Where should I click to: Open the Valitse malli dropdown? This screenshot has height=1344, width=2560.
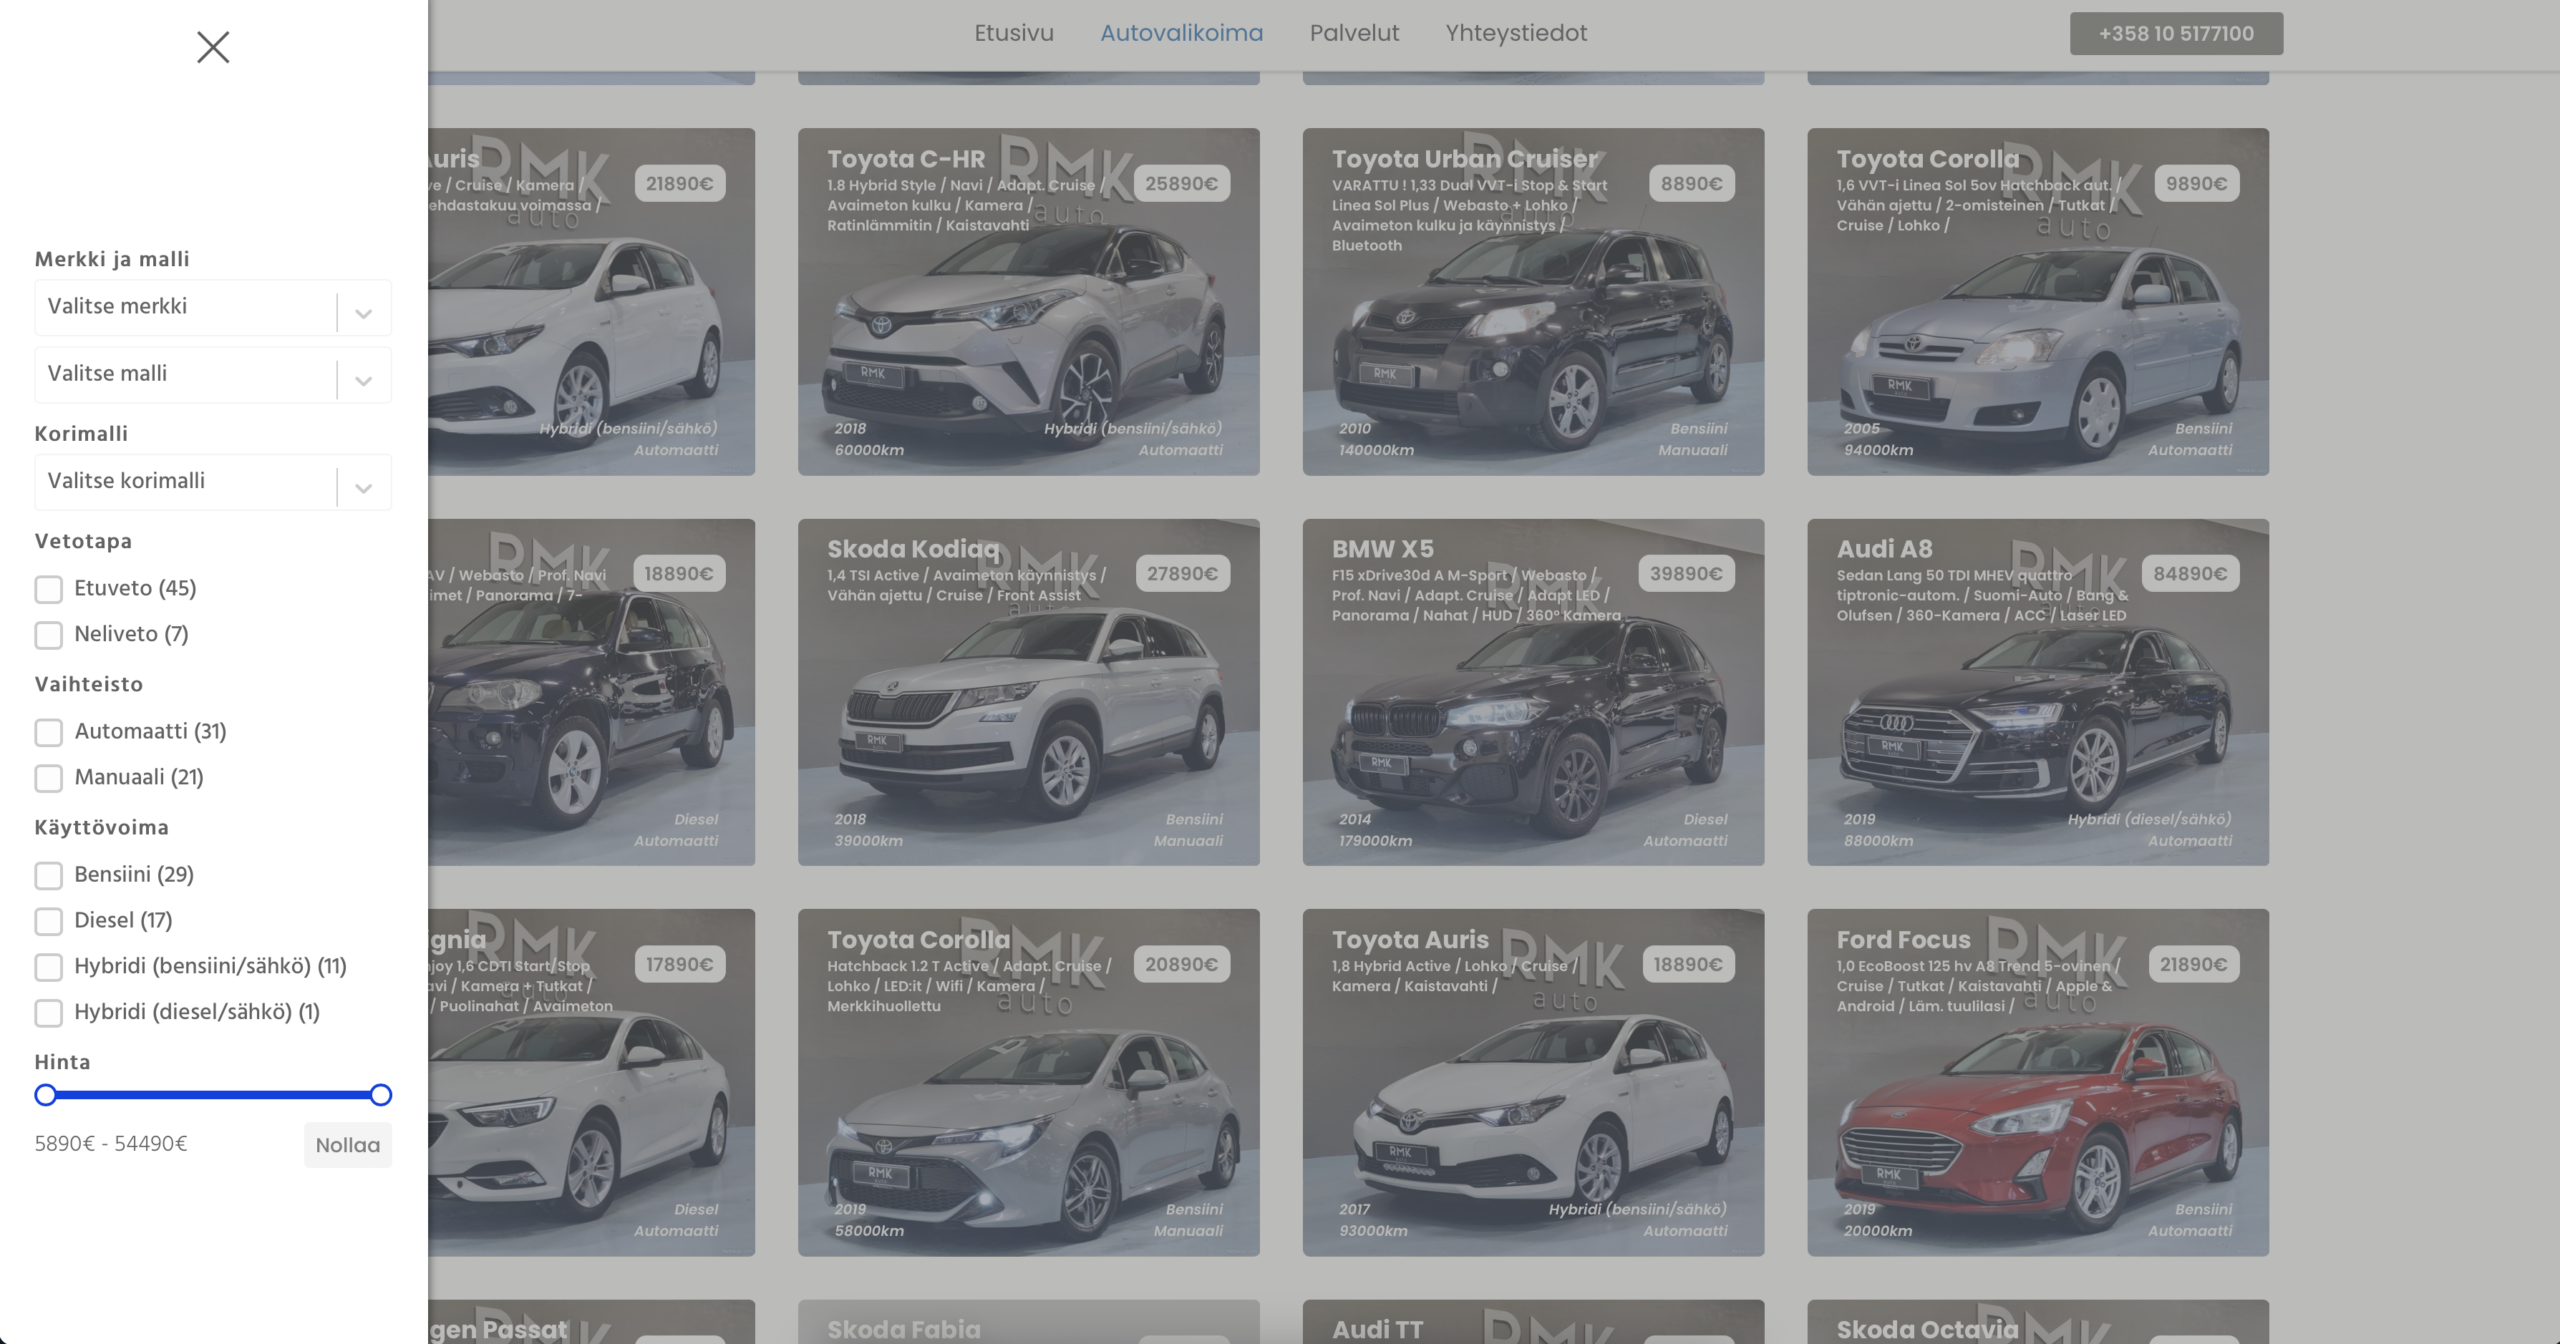click(213, 374)
